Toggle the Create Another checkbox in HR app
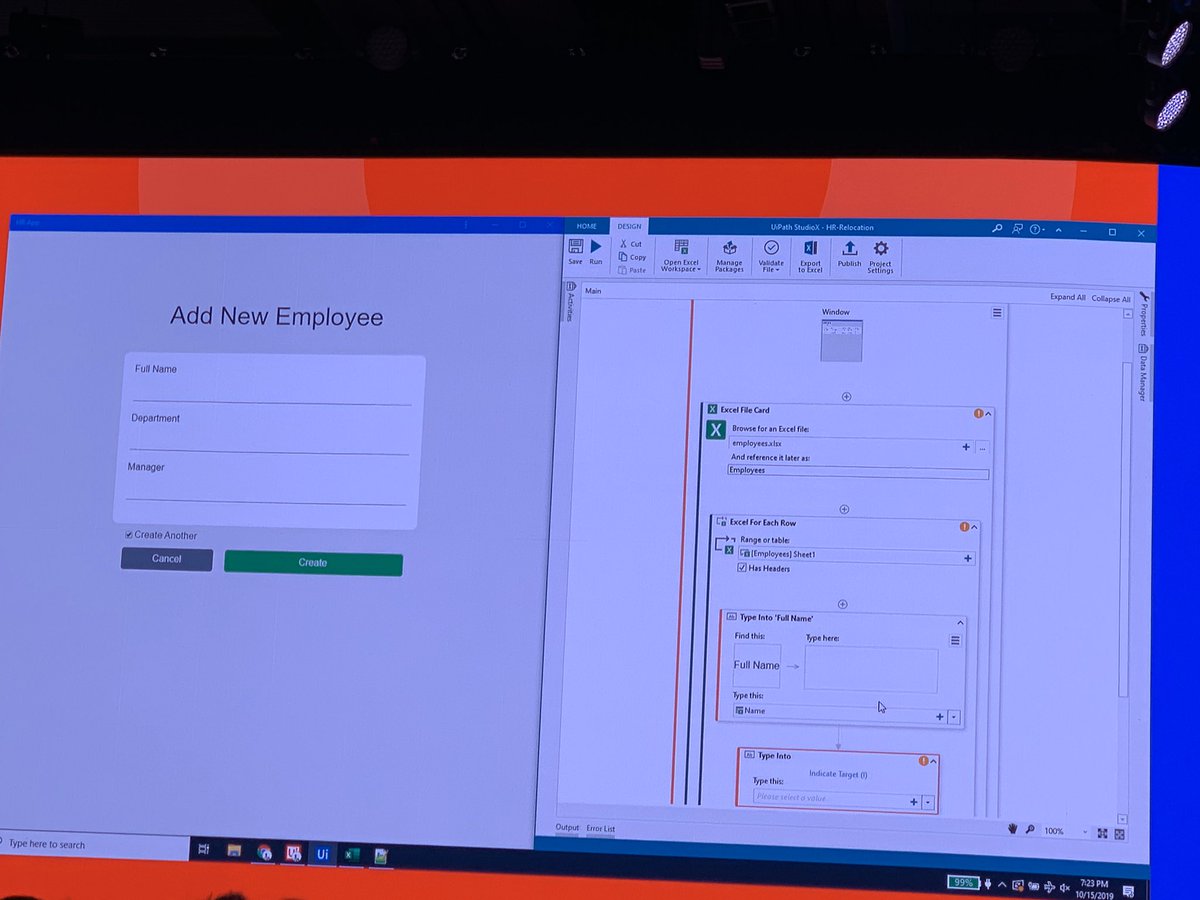Viewport: 1200px width, 900px height. [x=128, y=535]
